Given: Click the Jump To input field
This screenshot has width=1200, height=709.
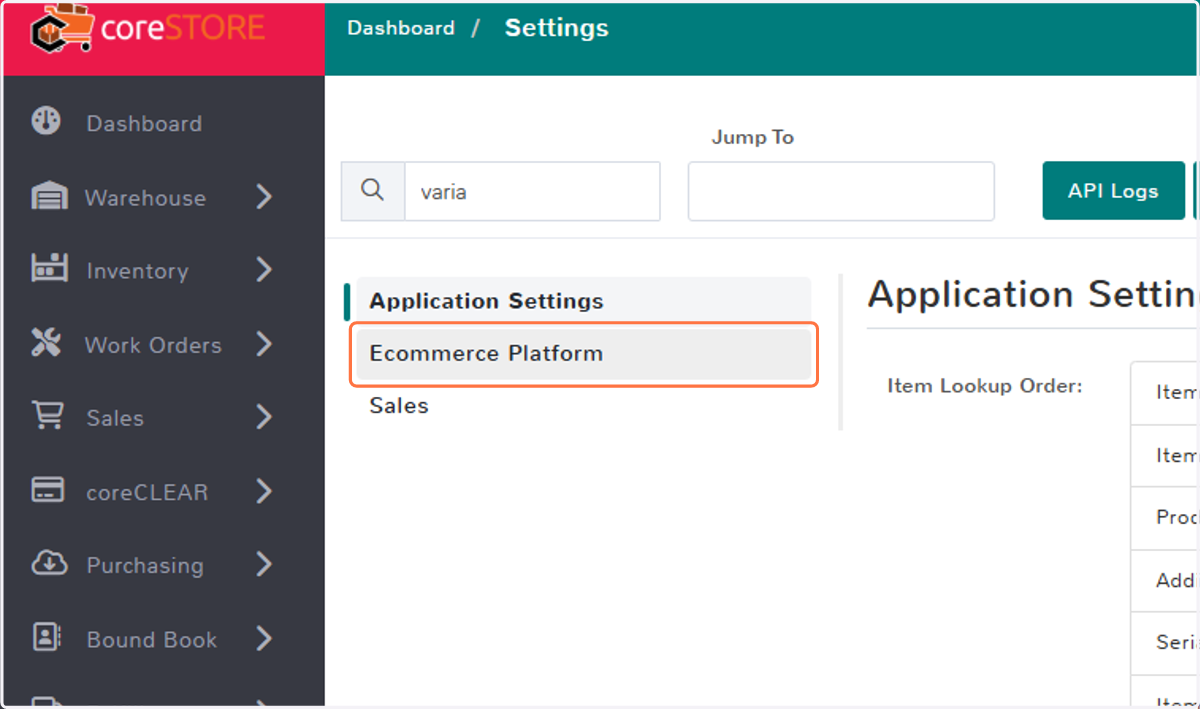Looking at the screenshot, I should click(841, 191).
